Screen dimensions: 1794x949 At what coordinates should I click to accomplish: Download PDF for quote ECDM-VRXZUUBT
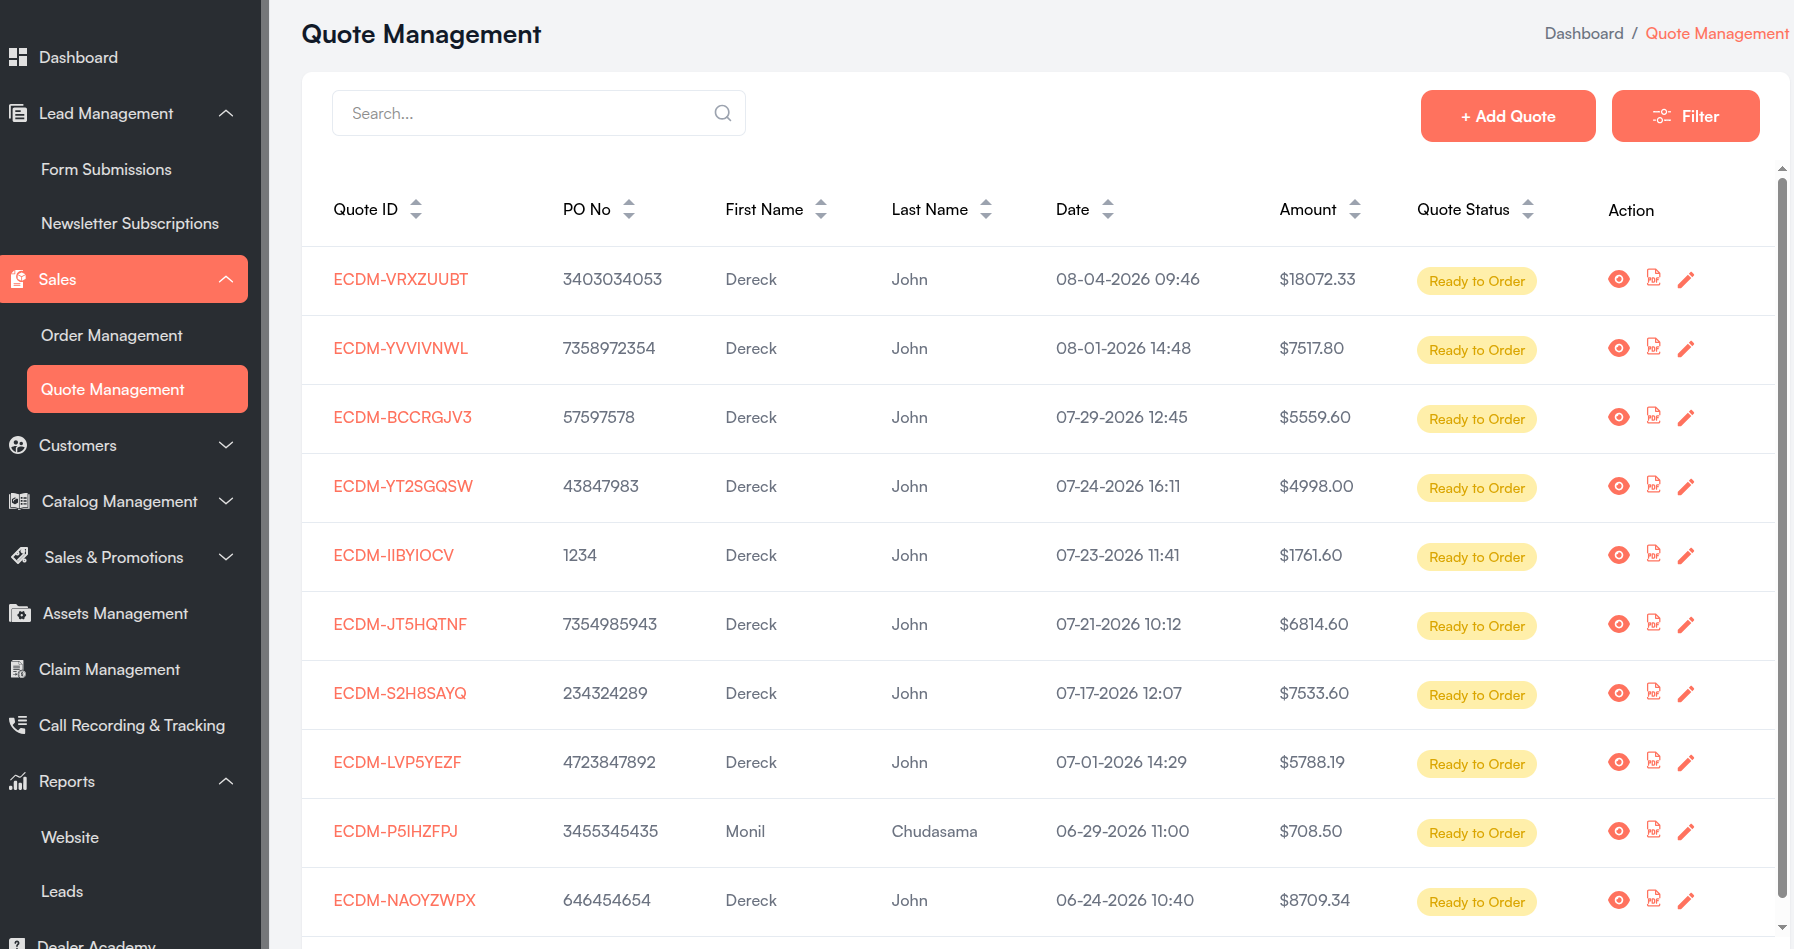[x=1654, y=278]
